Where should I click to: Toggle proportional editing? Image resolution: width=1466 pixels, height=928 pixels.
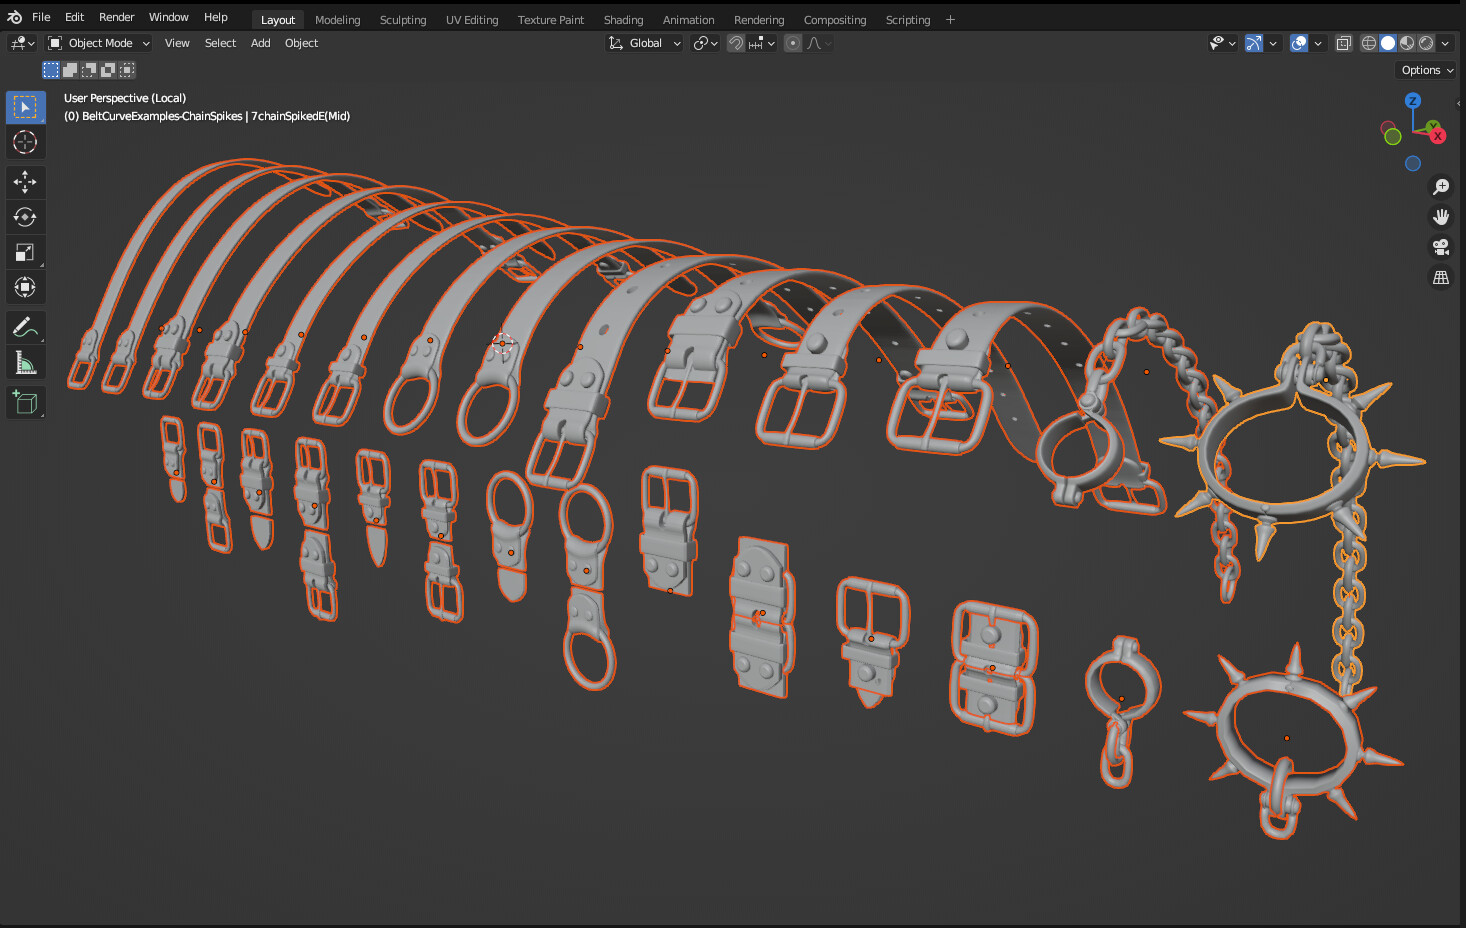tap(793, 43)
